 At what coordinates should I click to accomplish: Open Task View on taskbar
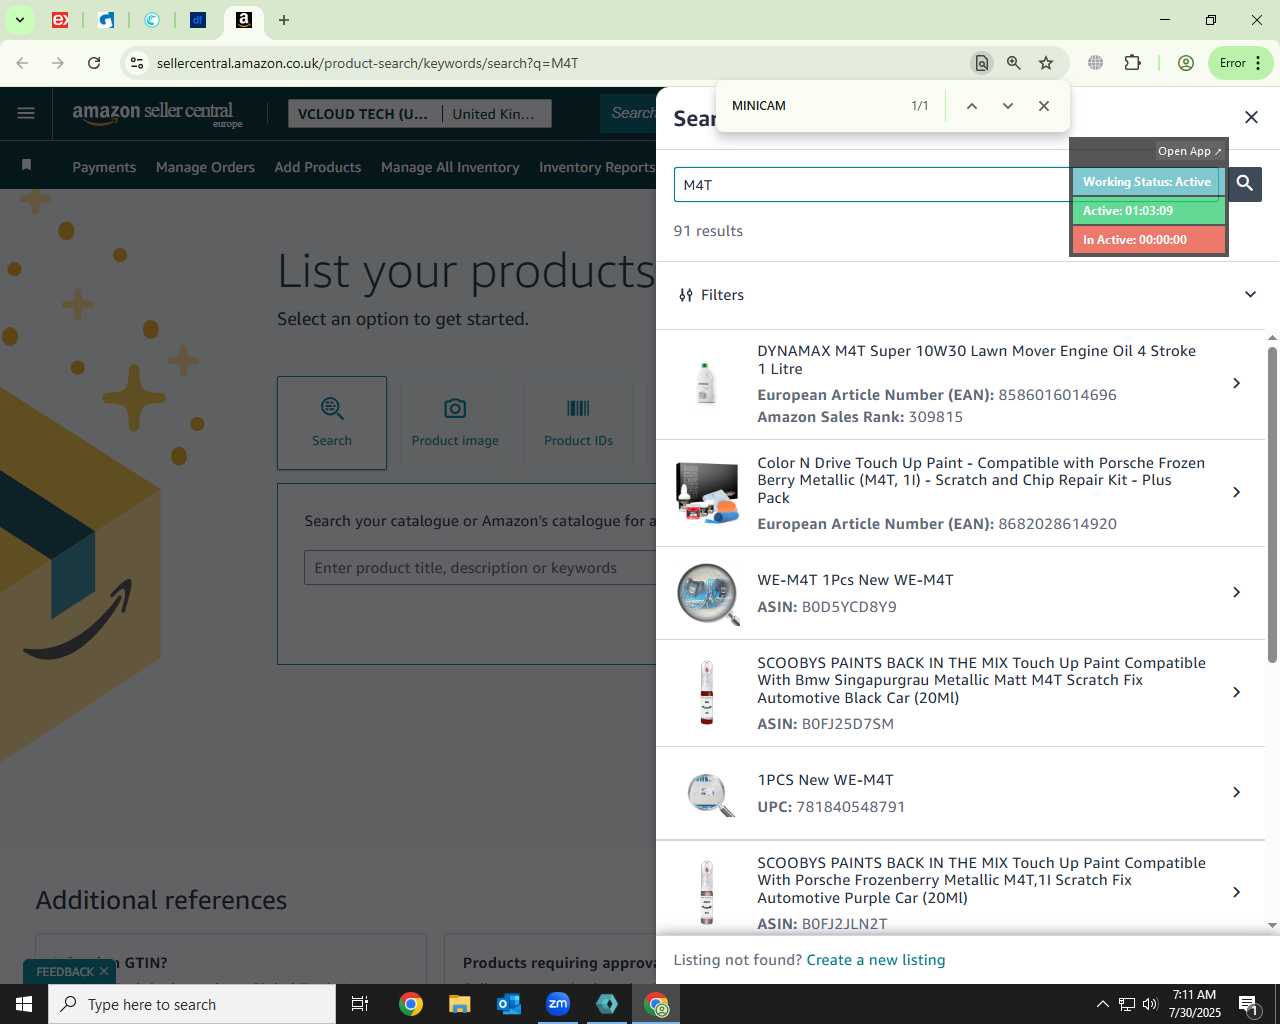(x=360, y=1004)
